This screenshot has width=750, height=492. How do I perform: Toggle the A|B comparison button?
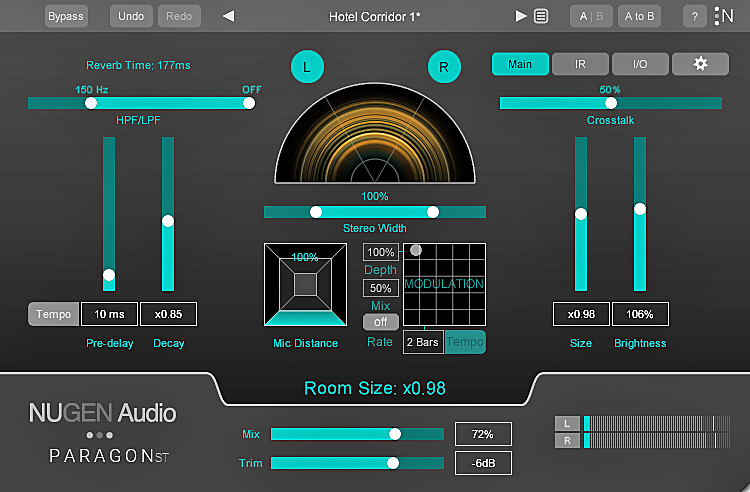[591, 16]
